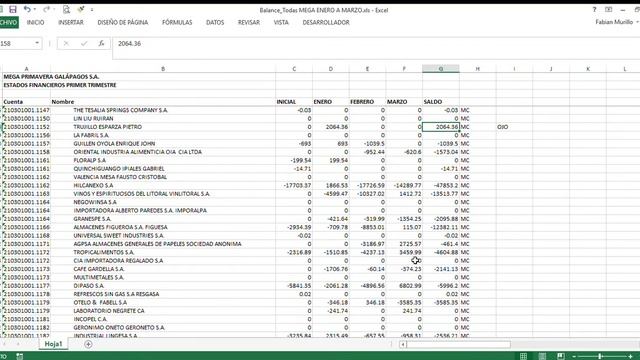Select account cell 210301001.1147
The width and height of the screenshot is (640, 360).
26,110
